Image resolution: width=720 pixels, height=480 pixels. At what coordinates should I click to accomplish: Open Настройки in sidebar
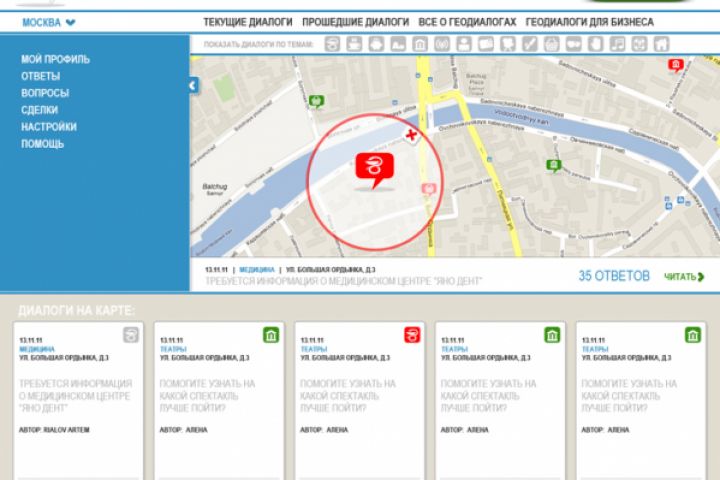[49, 127]
